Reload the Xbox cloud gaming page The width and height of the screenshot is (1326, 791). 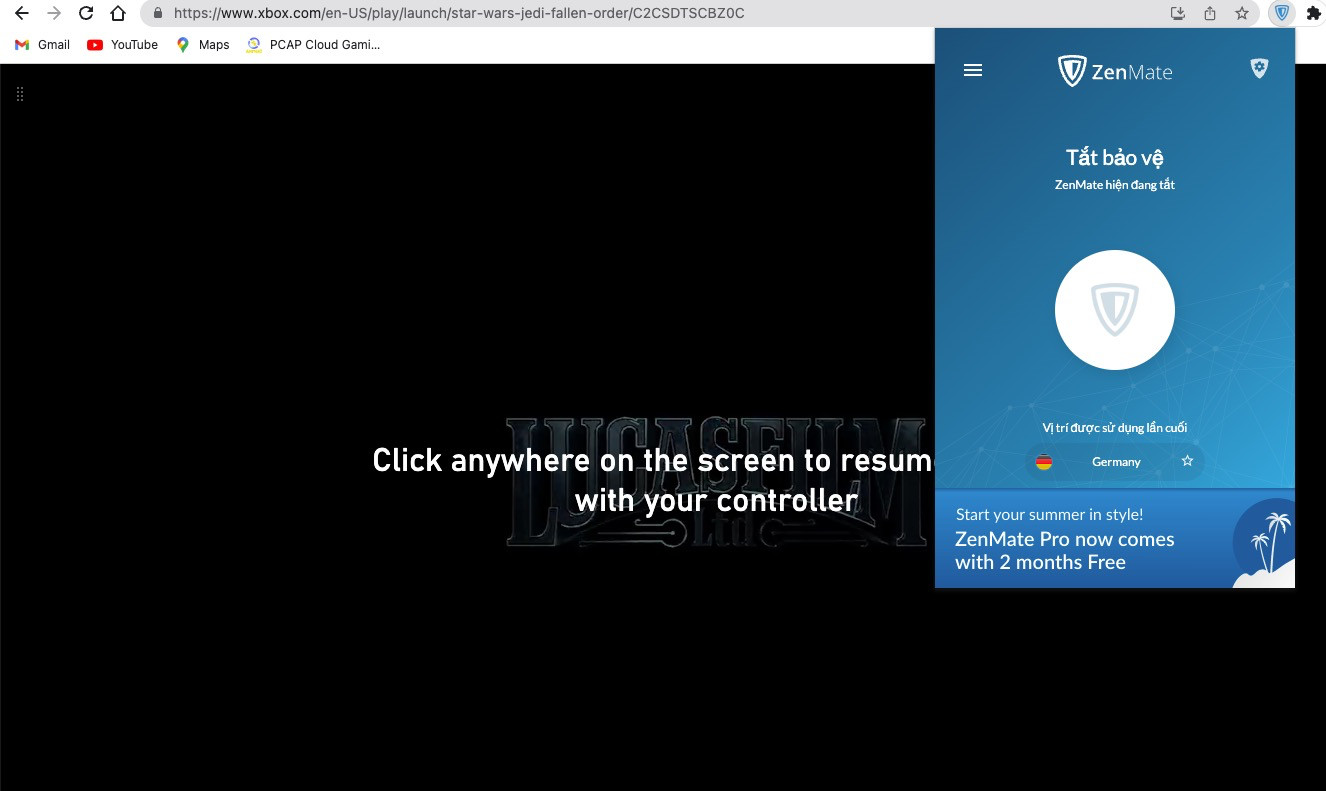point(86,13)
